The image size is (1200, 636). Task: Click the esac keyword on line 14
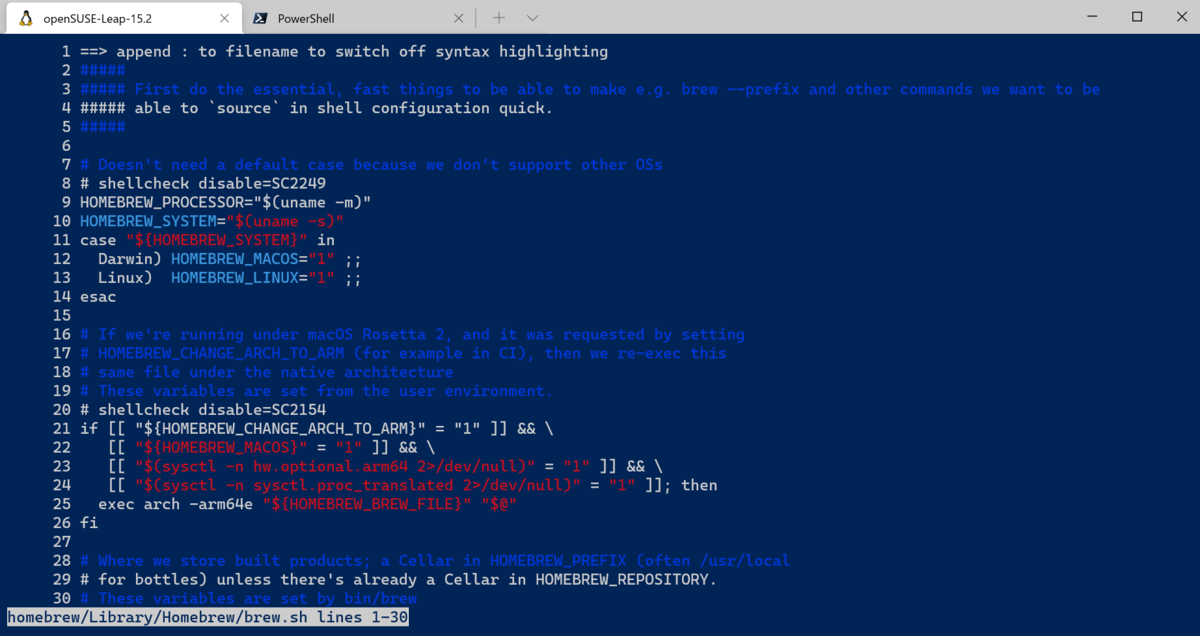[98, 297]
